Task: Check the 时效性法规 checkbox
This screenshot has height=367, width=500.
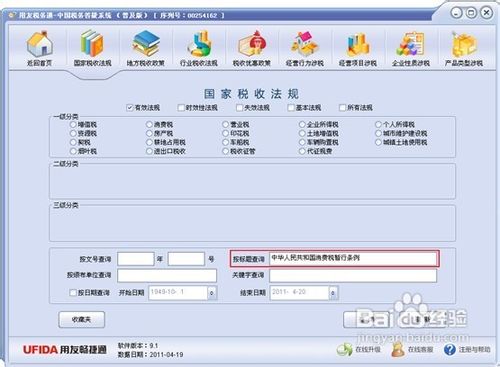Action: [181, 108]
